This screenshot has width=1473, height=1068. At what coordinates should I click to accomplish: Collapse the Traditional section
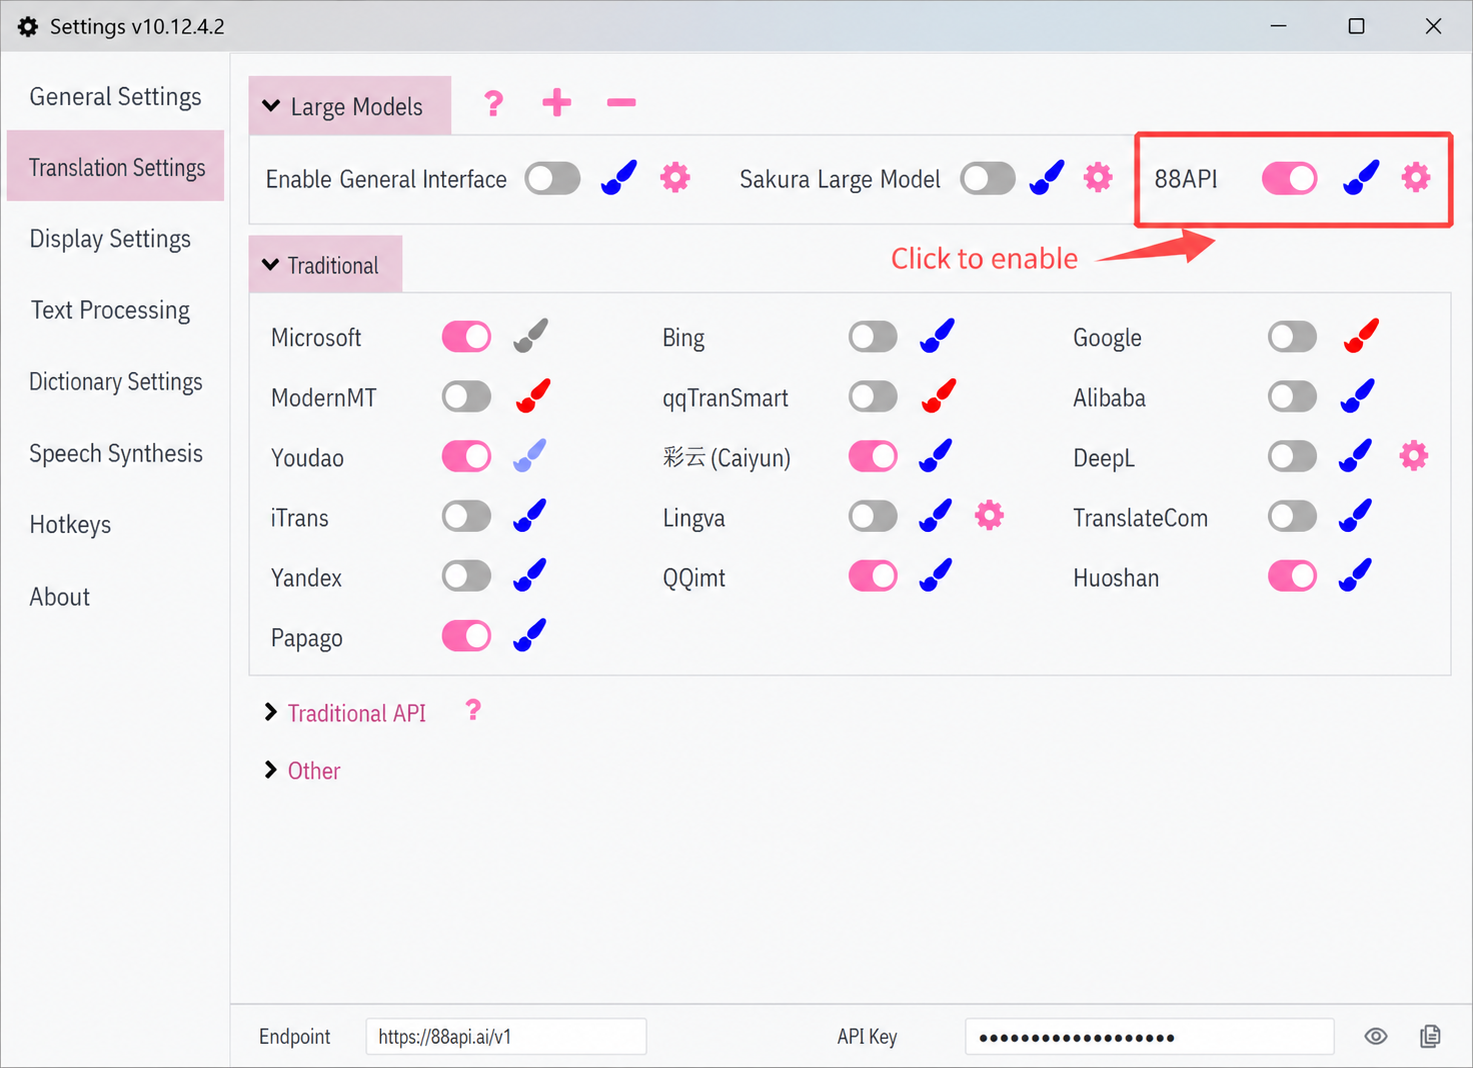pyautogui.click(x=326, y=265)
